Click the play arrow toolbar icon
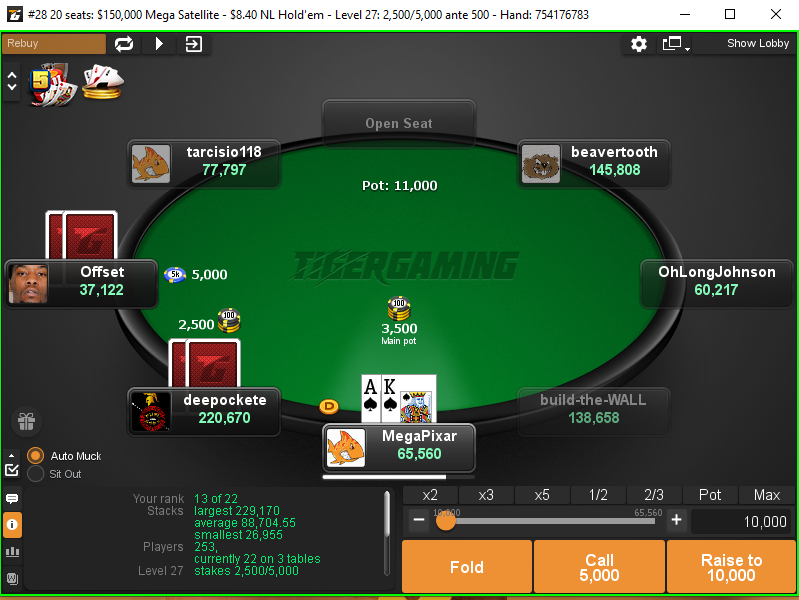799x600 pixels. click(x=159, y=44)
